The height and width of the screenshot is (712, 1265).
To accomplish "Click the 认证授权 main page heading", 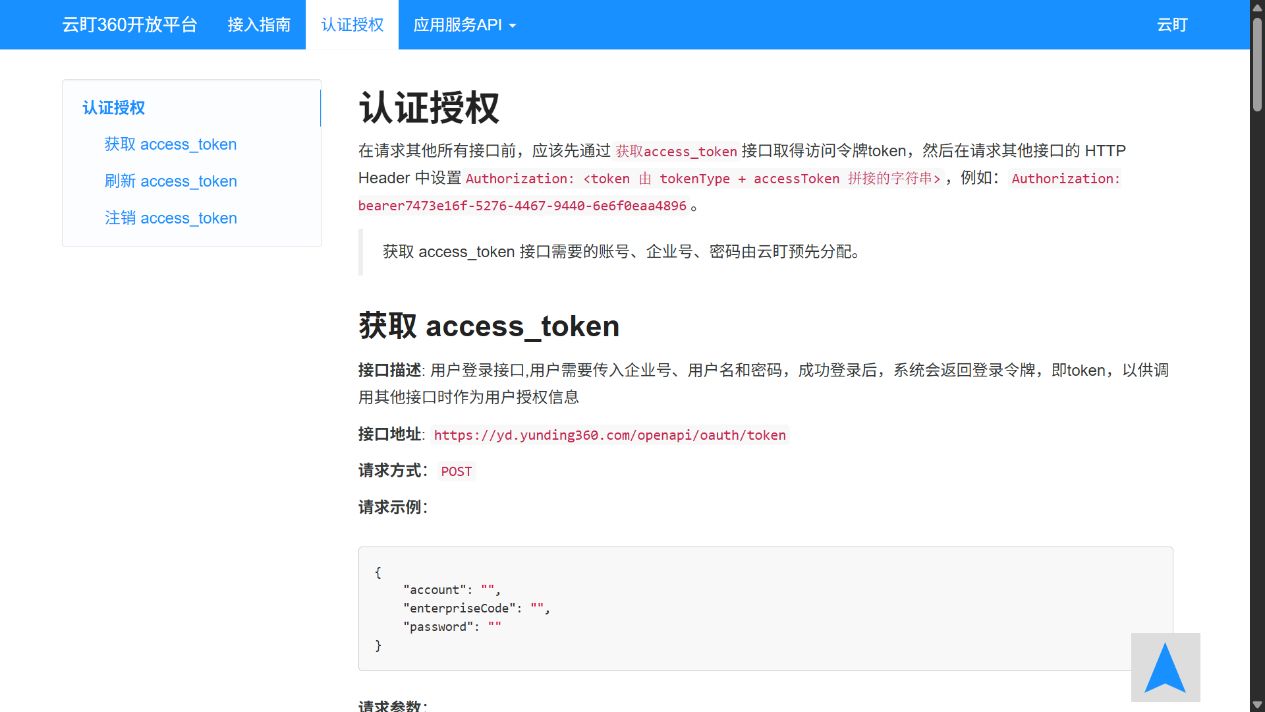I will (429, 108).
